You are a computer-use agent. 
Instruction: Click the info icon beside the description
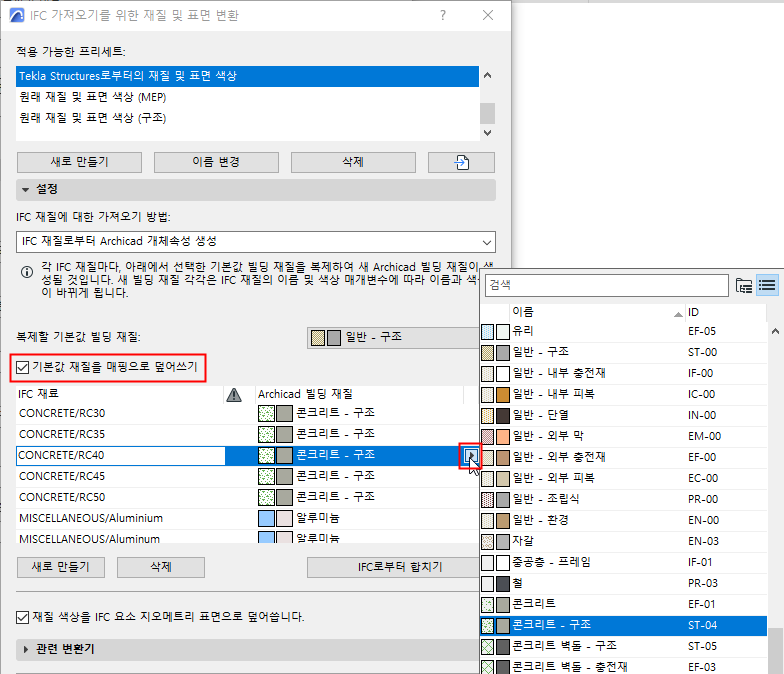pyautogui.click(x=26, y=272)
